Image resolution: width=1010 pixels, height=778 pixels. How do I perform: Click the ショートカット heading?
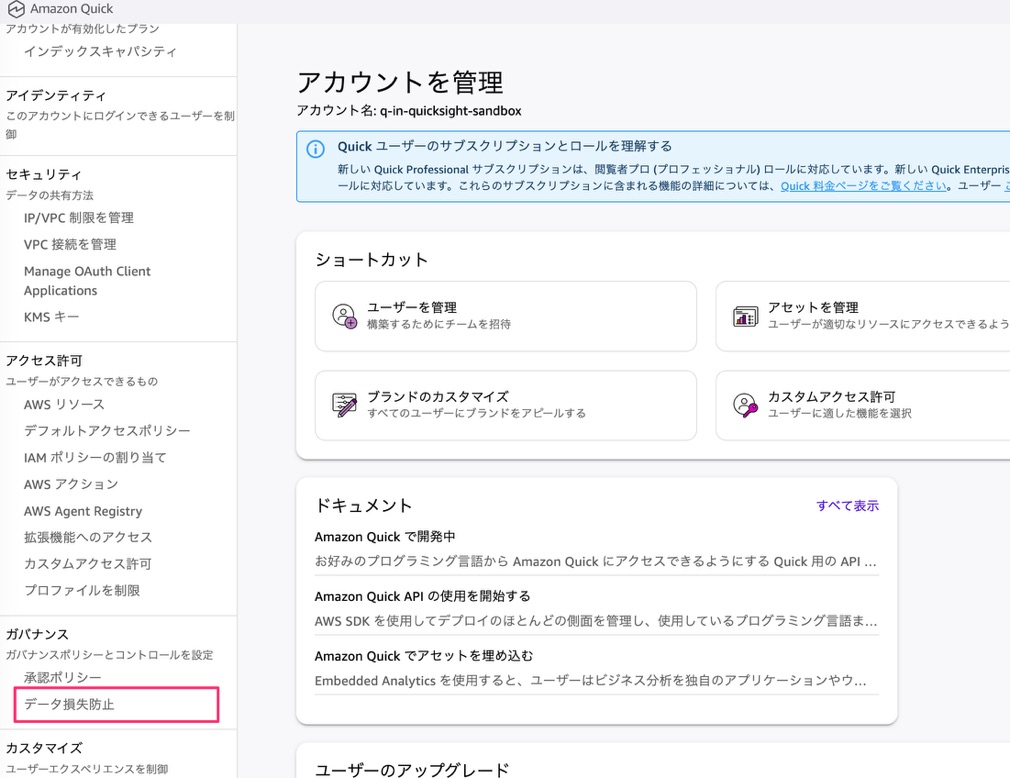point(372,260)
